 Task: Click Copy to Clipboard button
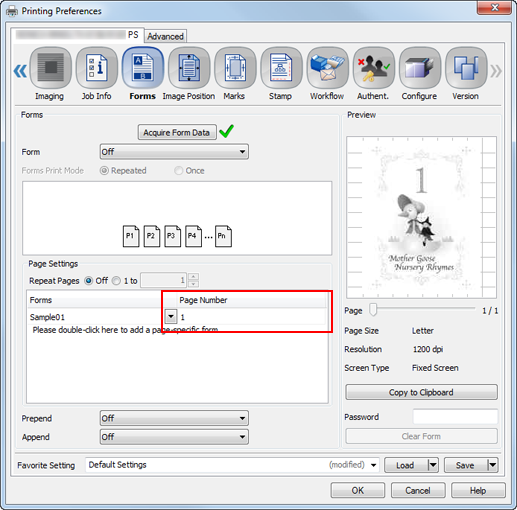421,392
